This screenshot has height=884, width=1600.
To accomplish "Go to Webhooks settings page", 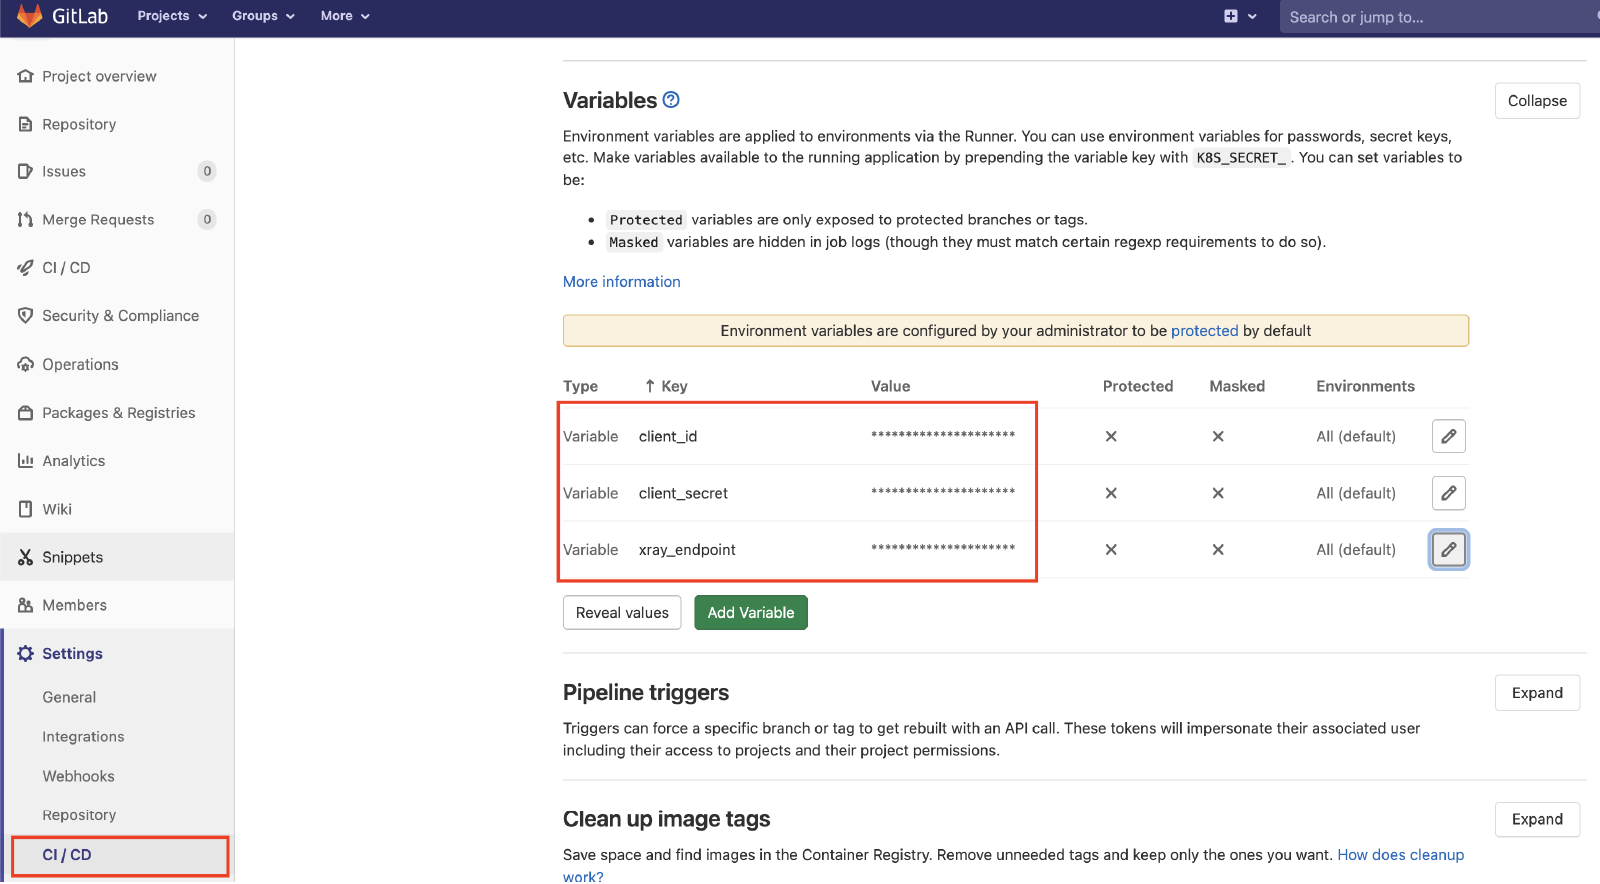I will coord(78,776).
